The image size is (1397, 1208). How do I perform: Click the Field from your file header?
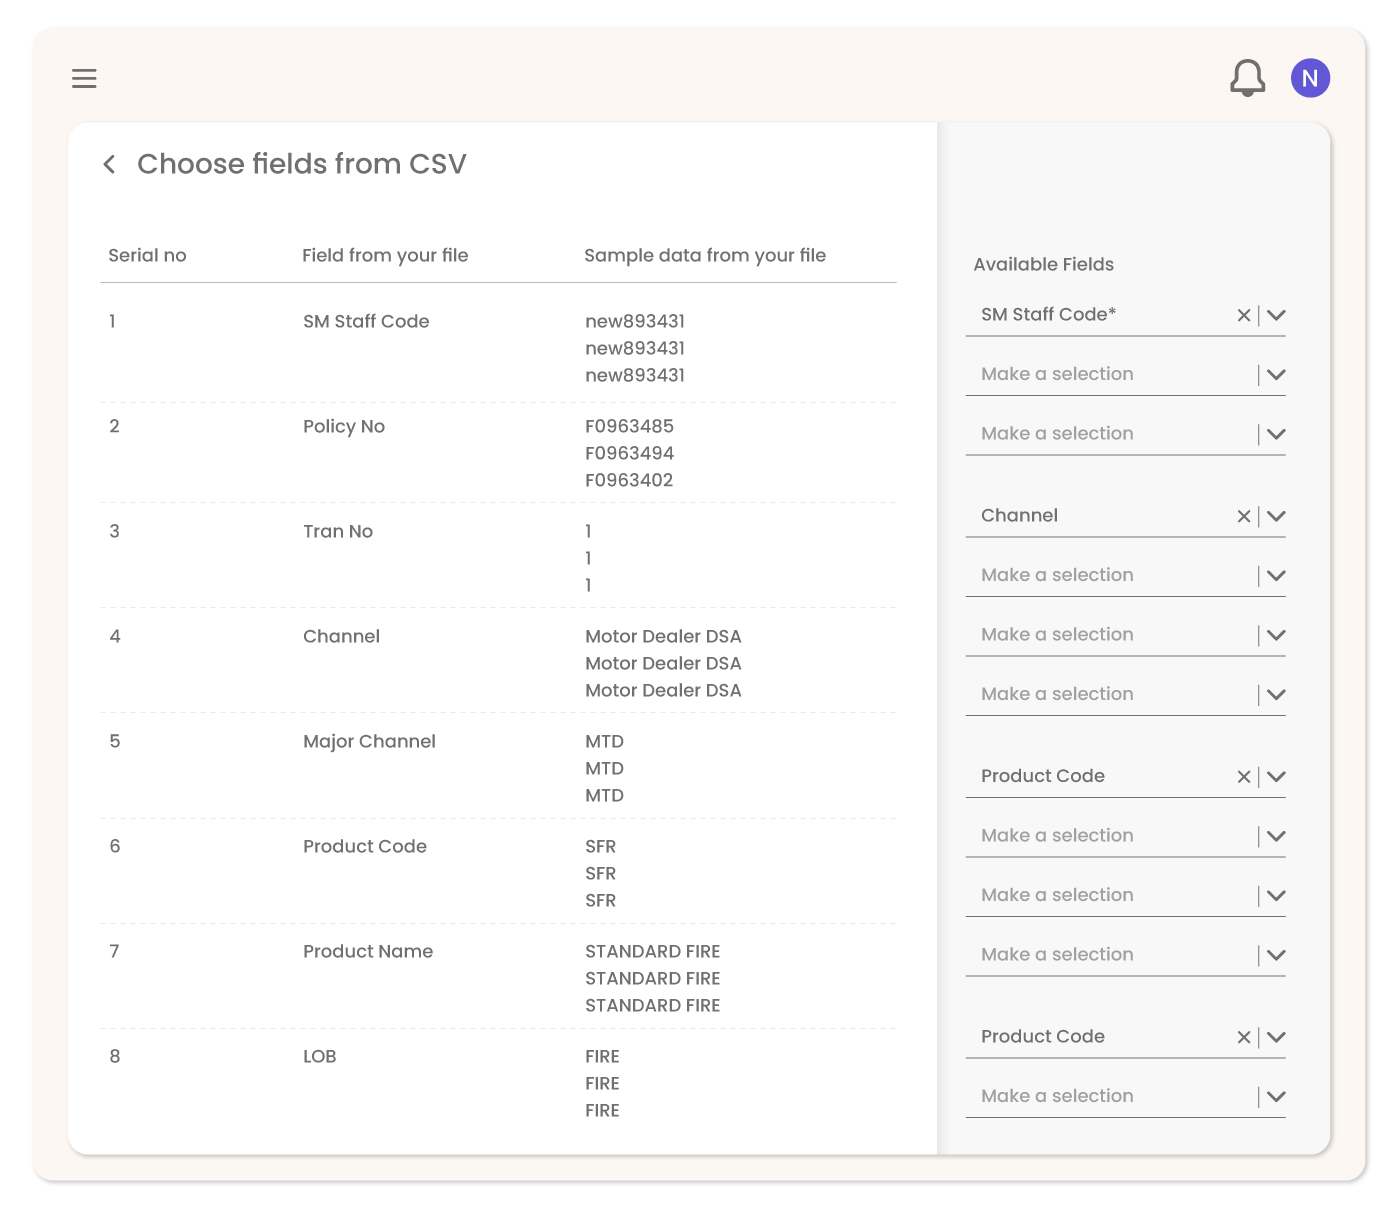pyautogui.click(x=385, y=255)
